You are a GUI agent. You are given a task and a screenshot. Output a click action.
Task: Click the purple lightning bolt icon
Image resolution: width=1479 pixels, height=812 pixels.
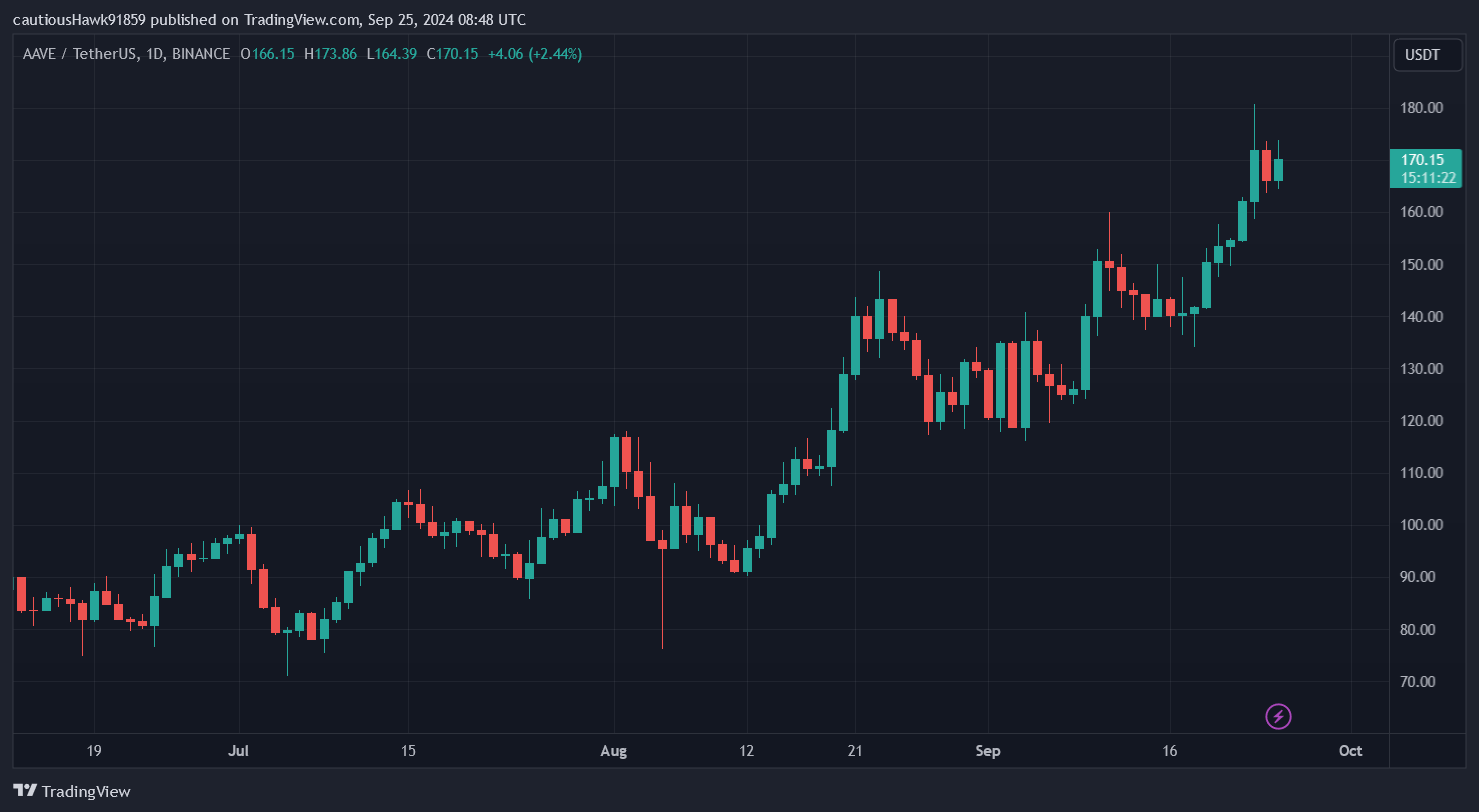[1278, 716]
